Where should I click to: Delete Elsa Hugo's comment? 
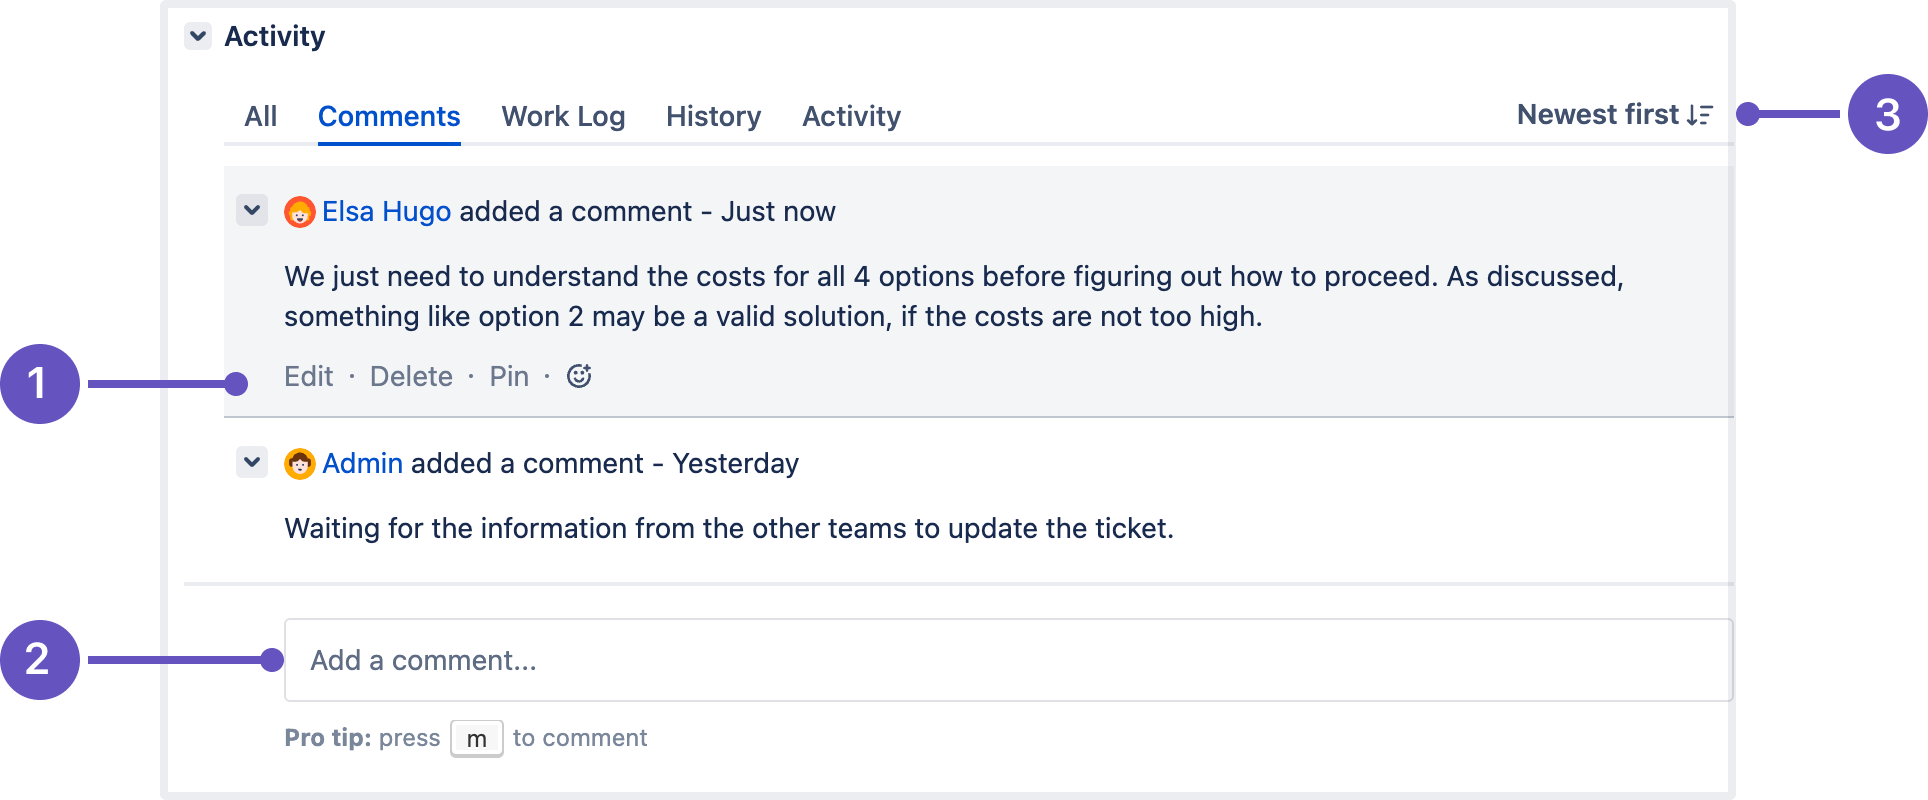point(411,376)
